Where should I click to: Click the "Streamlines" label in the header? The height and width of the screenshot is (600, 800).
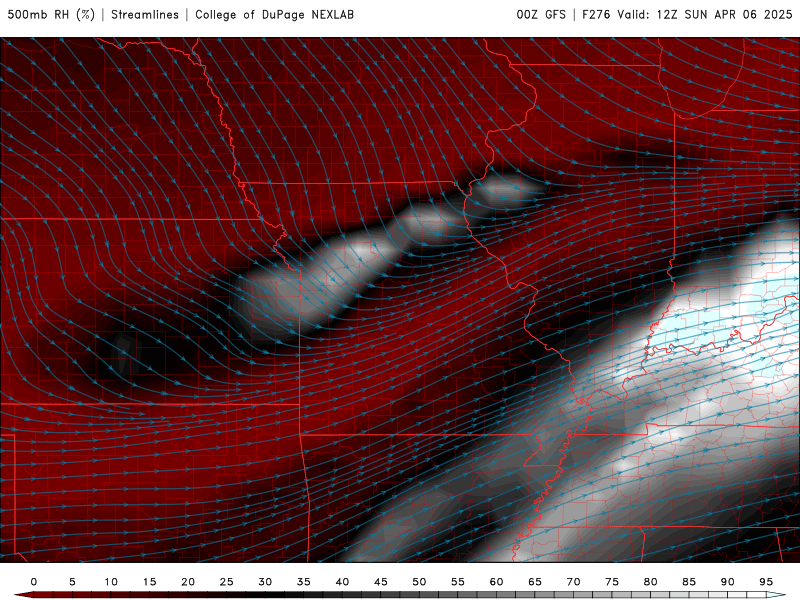coord(145,14)
